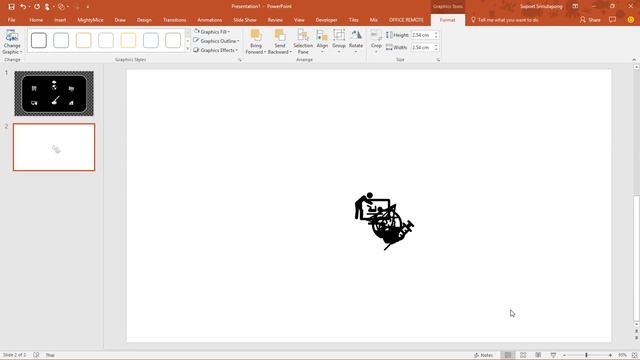Select the first dark outline graphics style
The width and height of the screenshot is (640, 360).
tap(39, 40)
